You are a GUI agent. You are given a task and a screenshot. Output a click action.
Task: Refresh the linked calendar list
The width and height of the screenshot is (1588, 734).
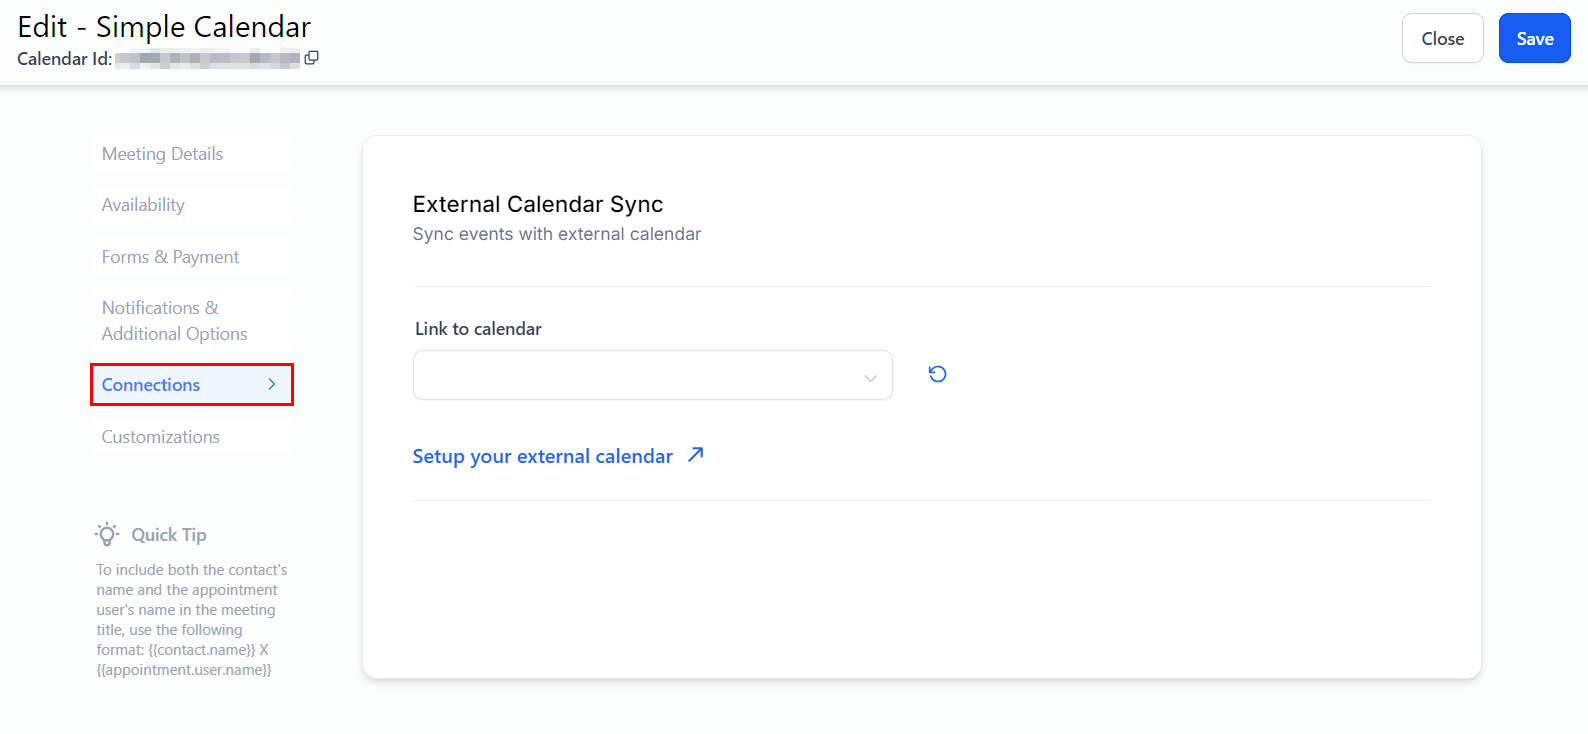[x=937, y=374]
